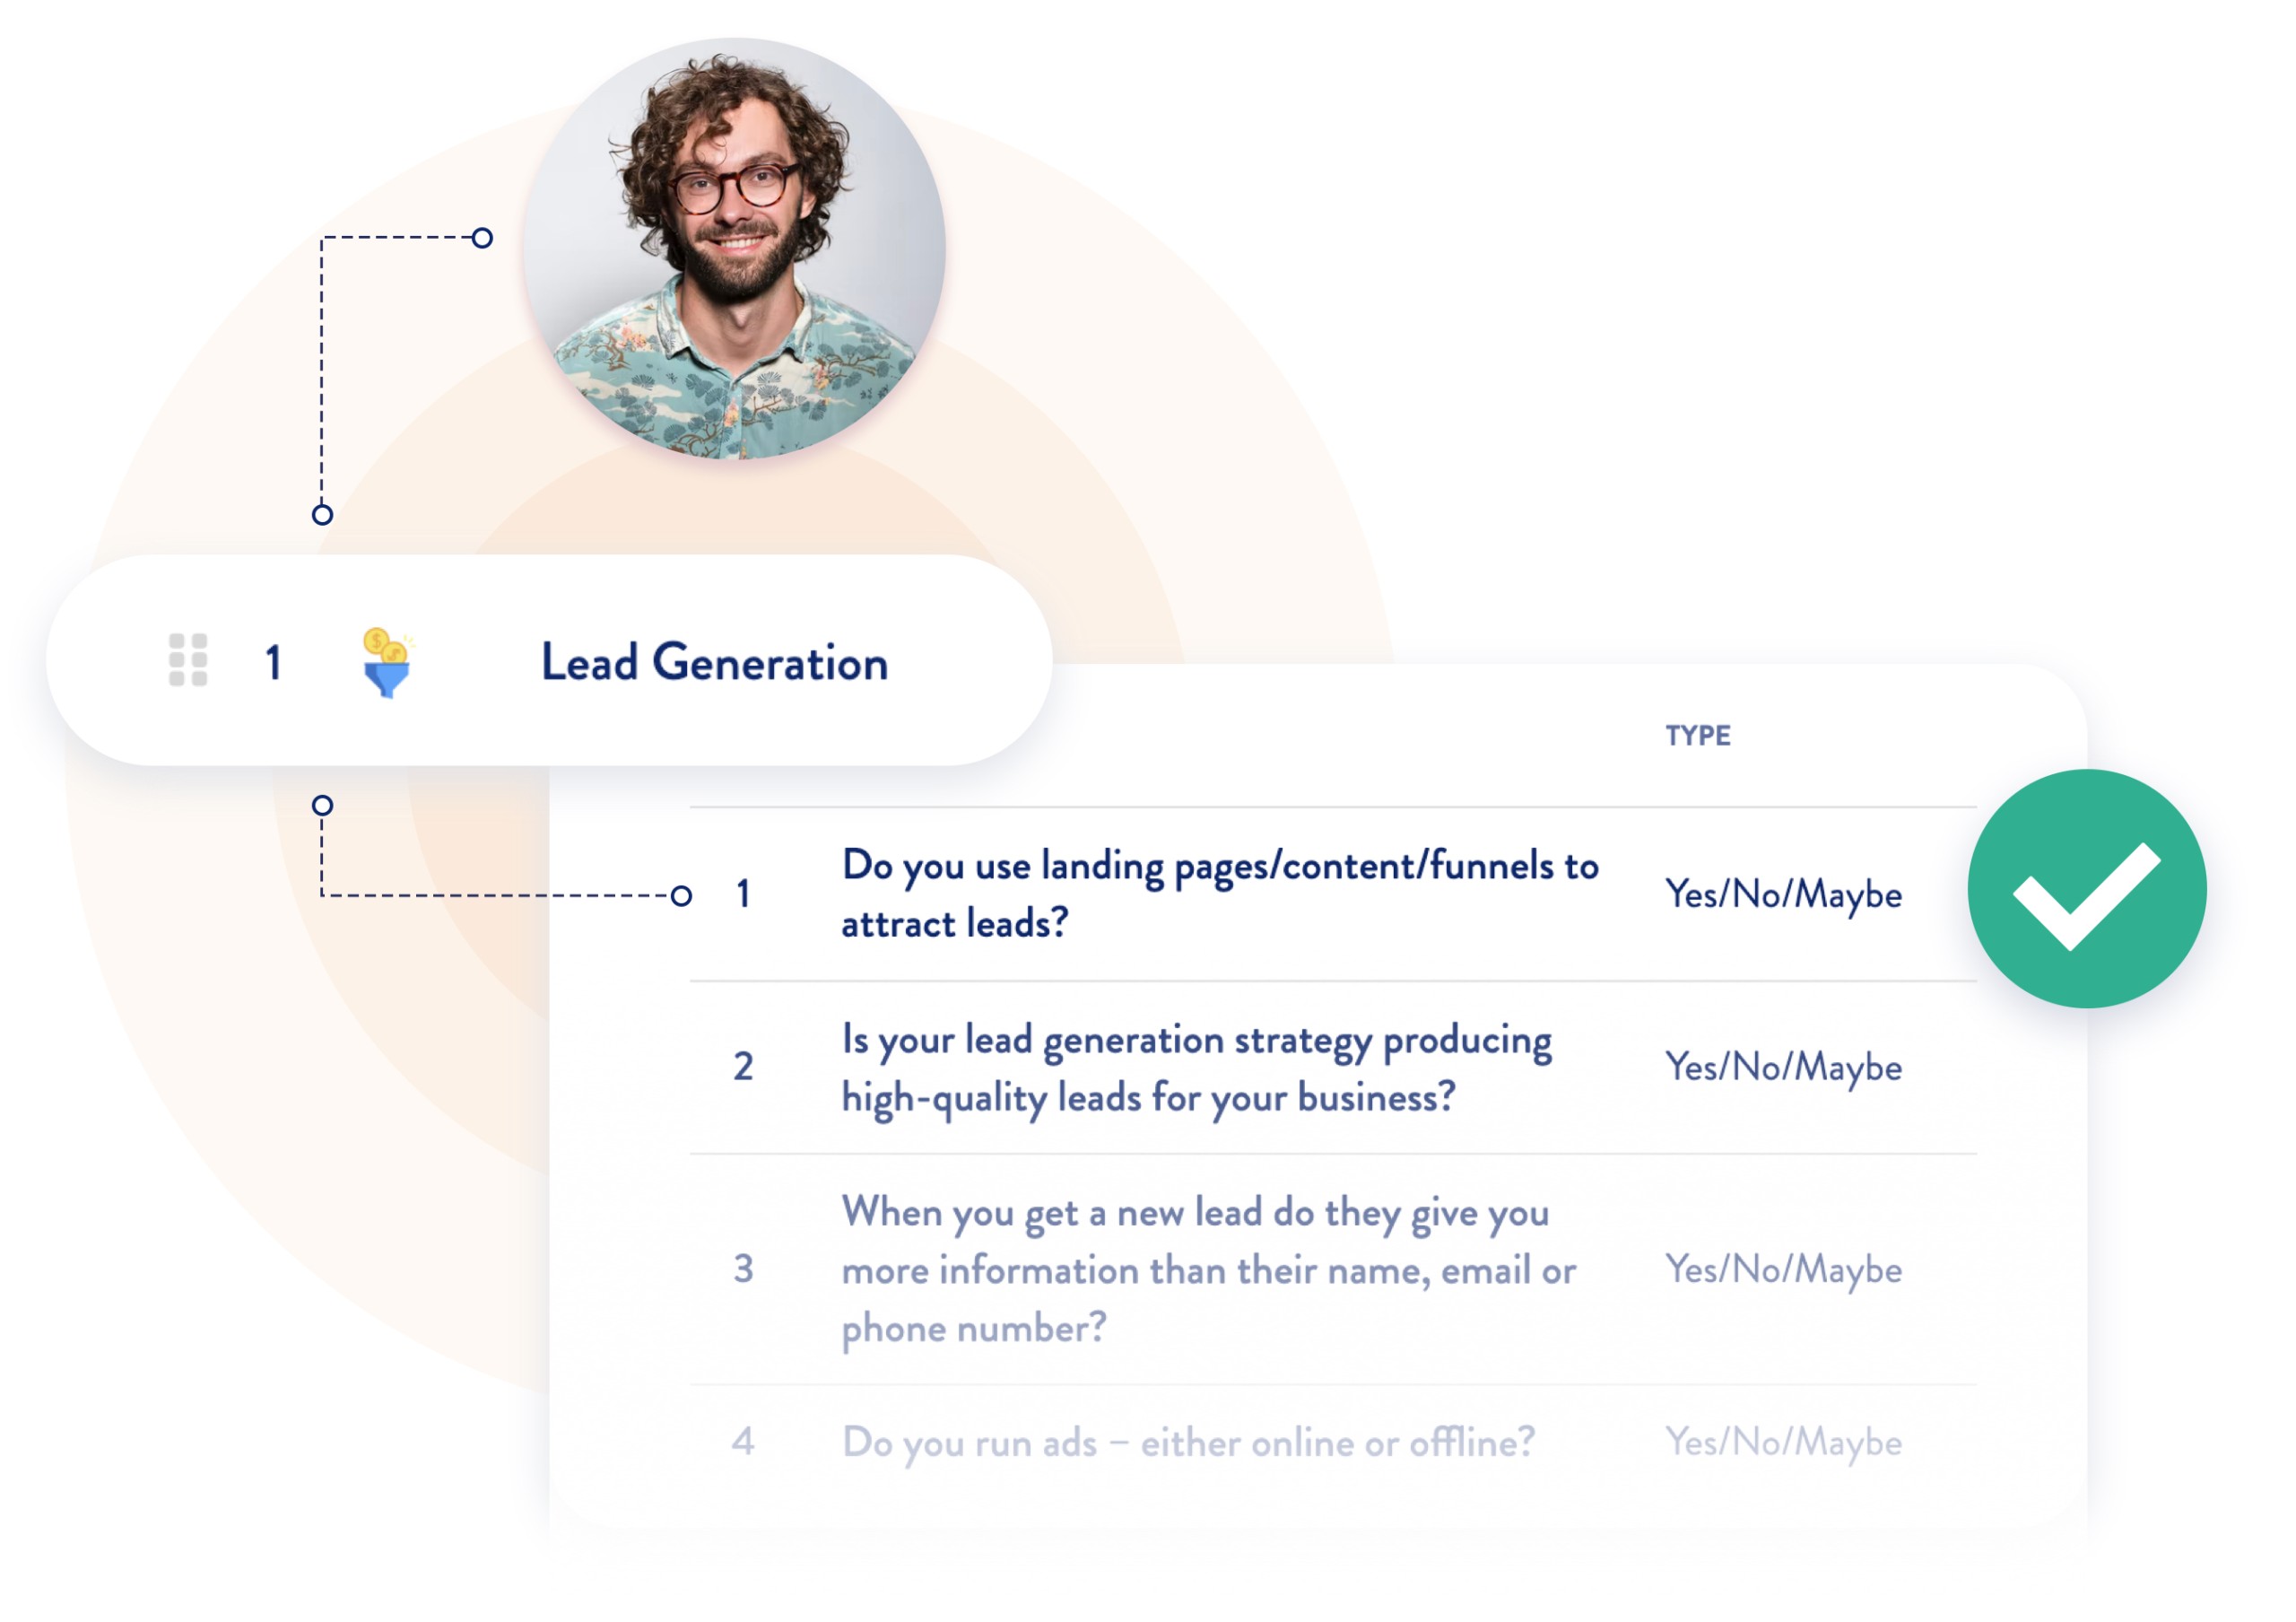Open the TYPE column header options

tap(1698, 735)
